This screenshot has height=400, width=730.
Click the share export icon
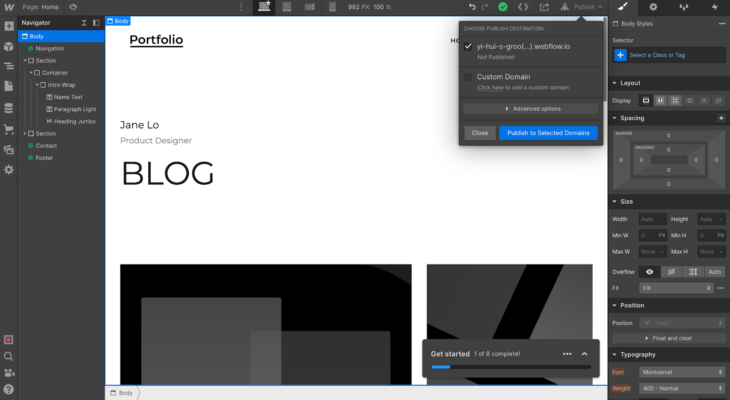(x=544, y=7)
